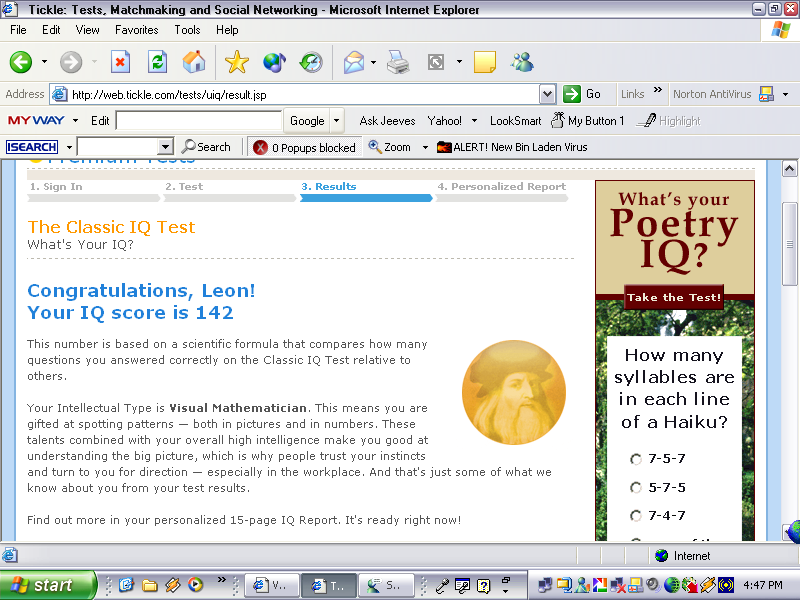Click the Google search button
The width and height of the screenshot is (800, 600).
coord(307,121)
